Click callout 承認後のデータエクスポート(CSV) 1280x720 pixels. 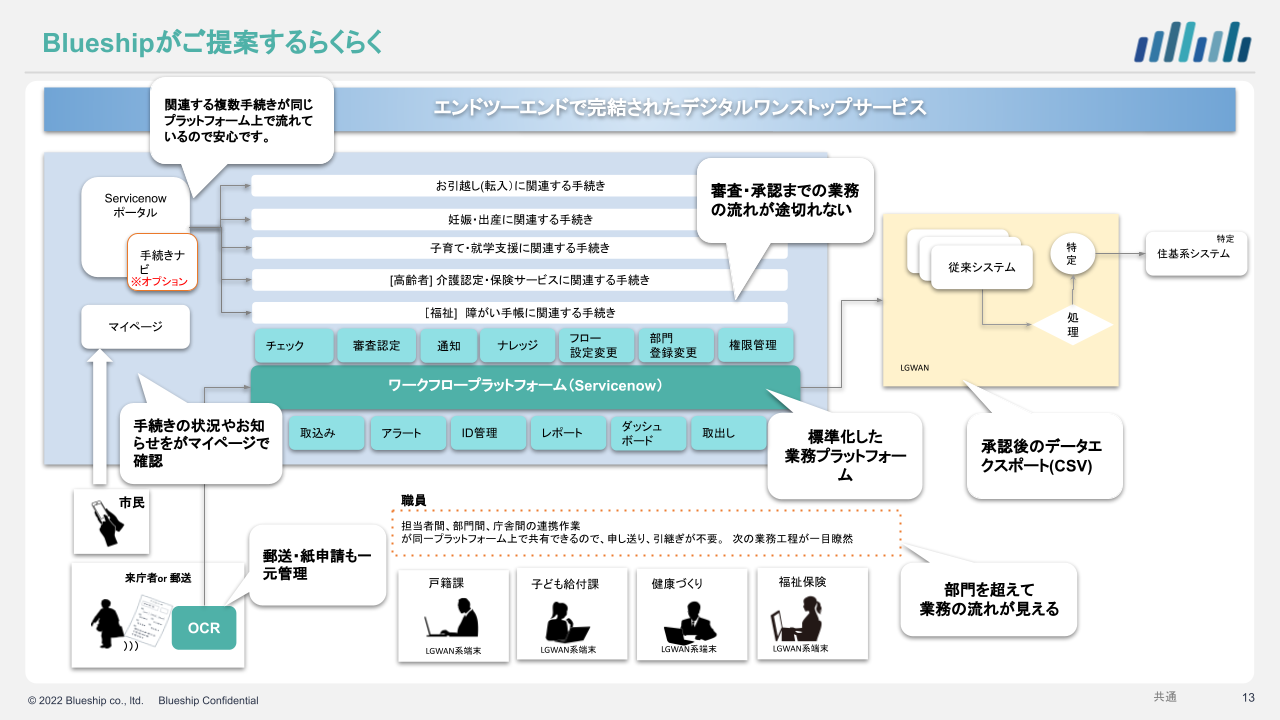click(x=1044, y=456)
